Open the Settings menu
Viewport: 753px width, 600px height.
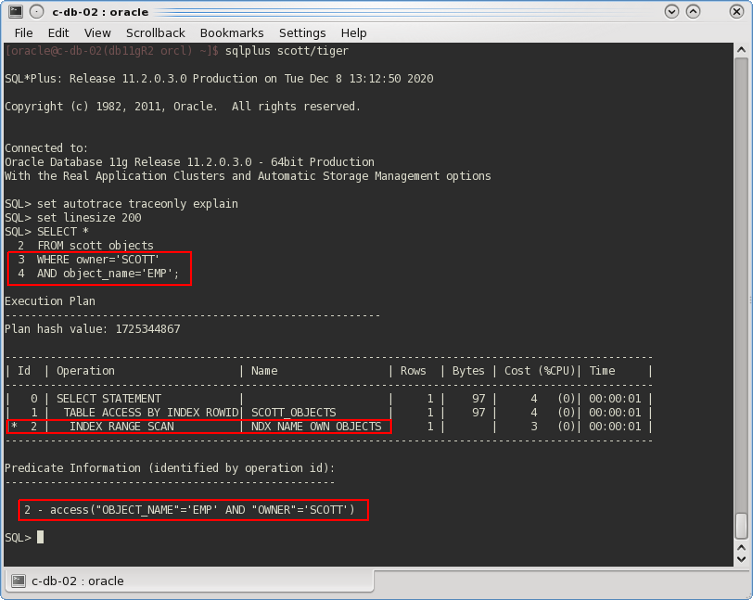click(302, 33)
